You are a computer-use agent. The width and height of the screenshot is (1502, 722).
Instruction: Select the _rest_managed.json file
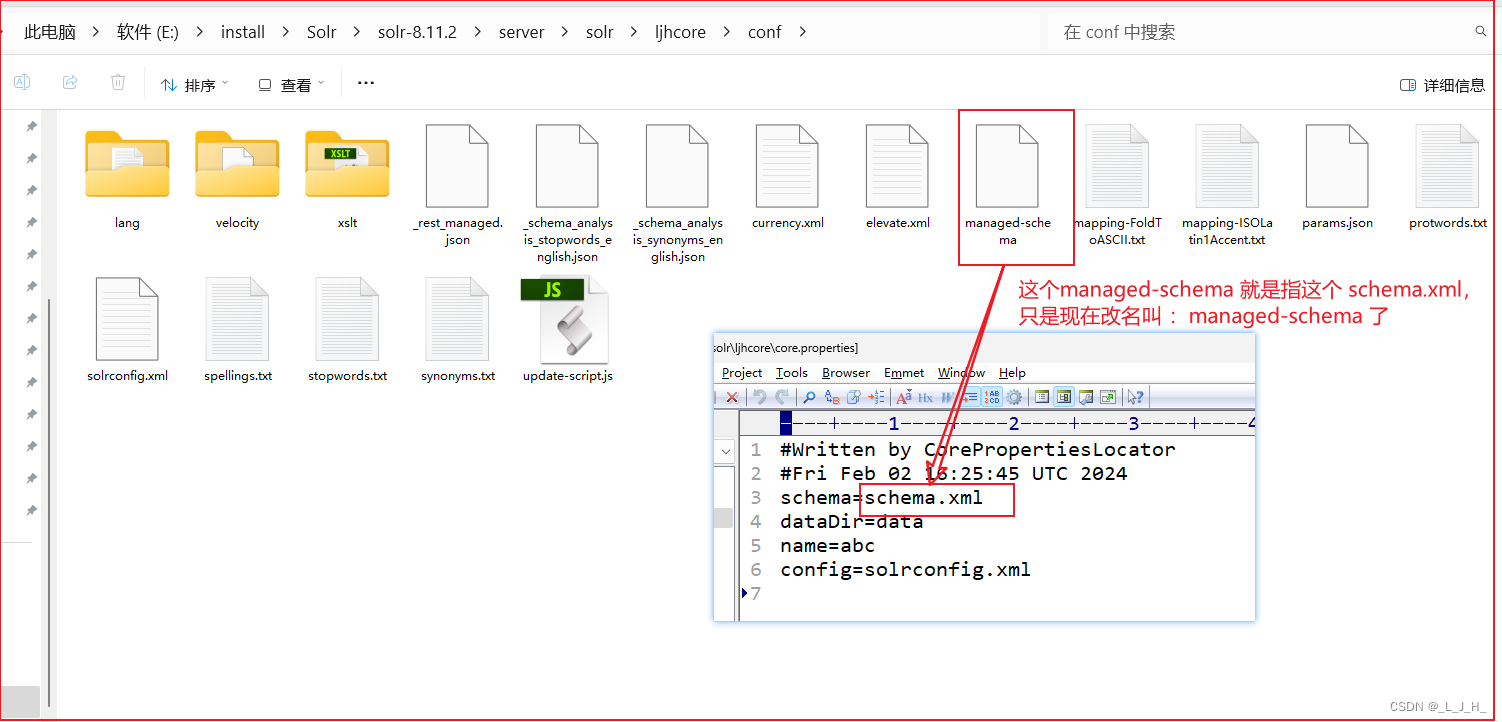(457, 187)
